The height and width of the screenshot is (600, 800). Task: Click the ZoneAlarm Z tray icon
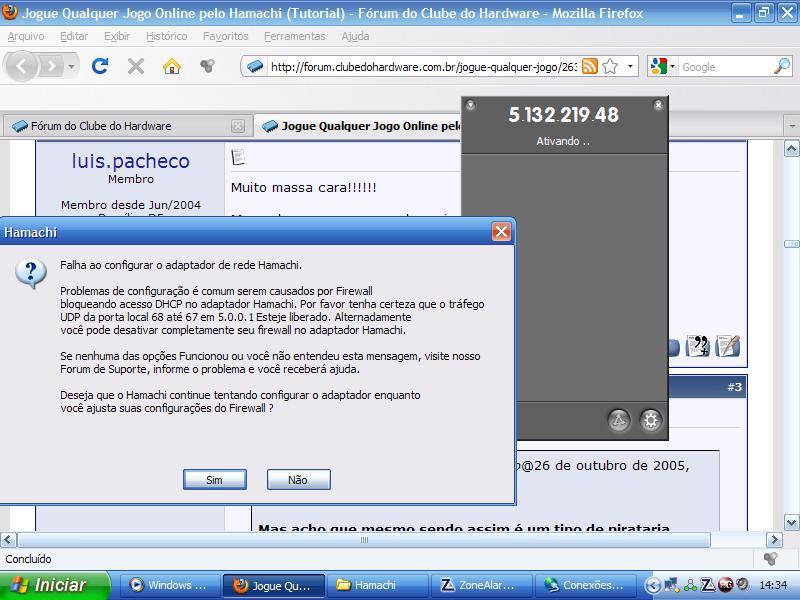tap(708, 585)
